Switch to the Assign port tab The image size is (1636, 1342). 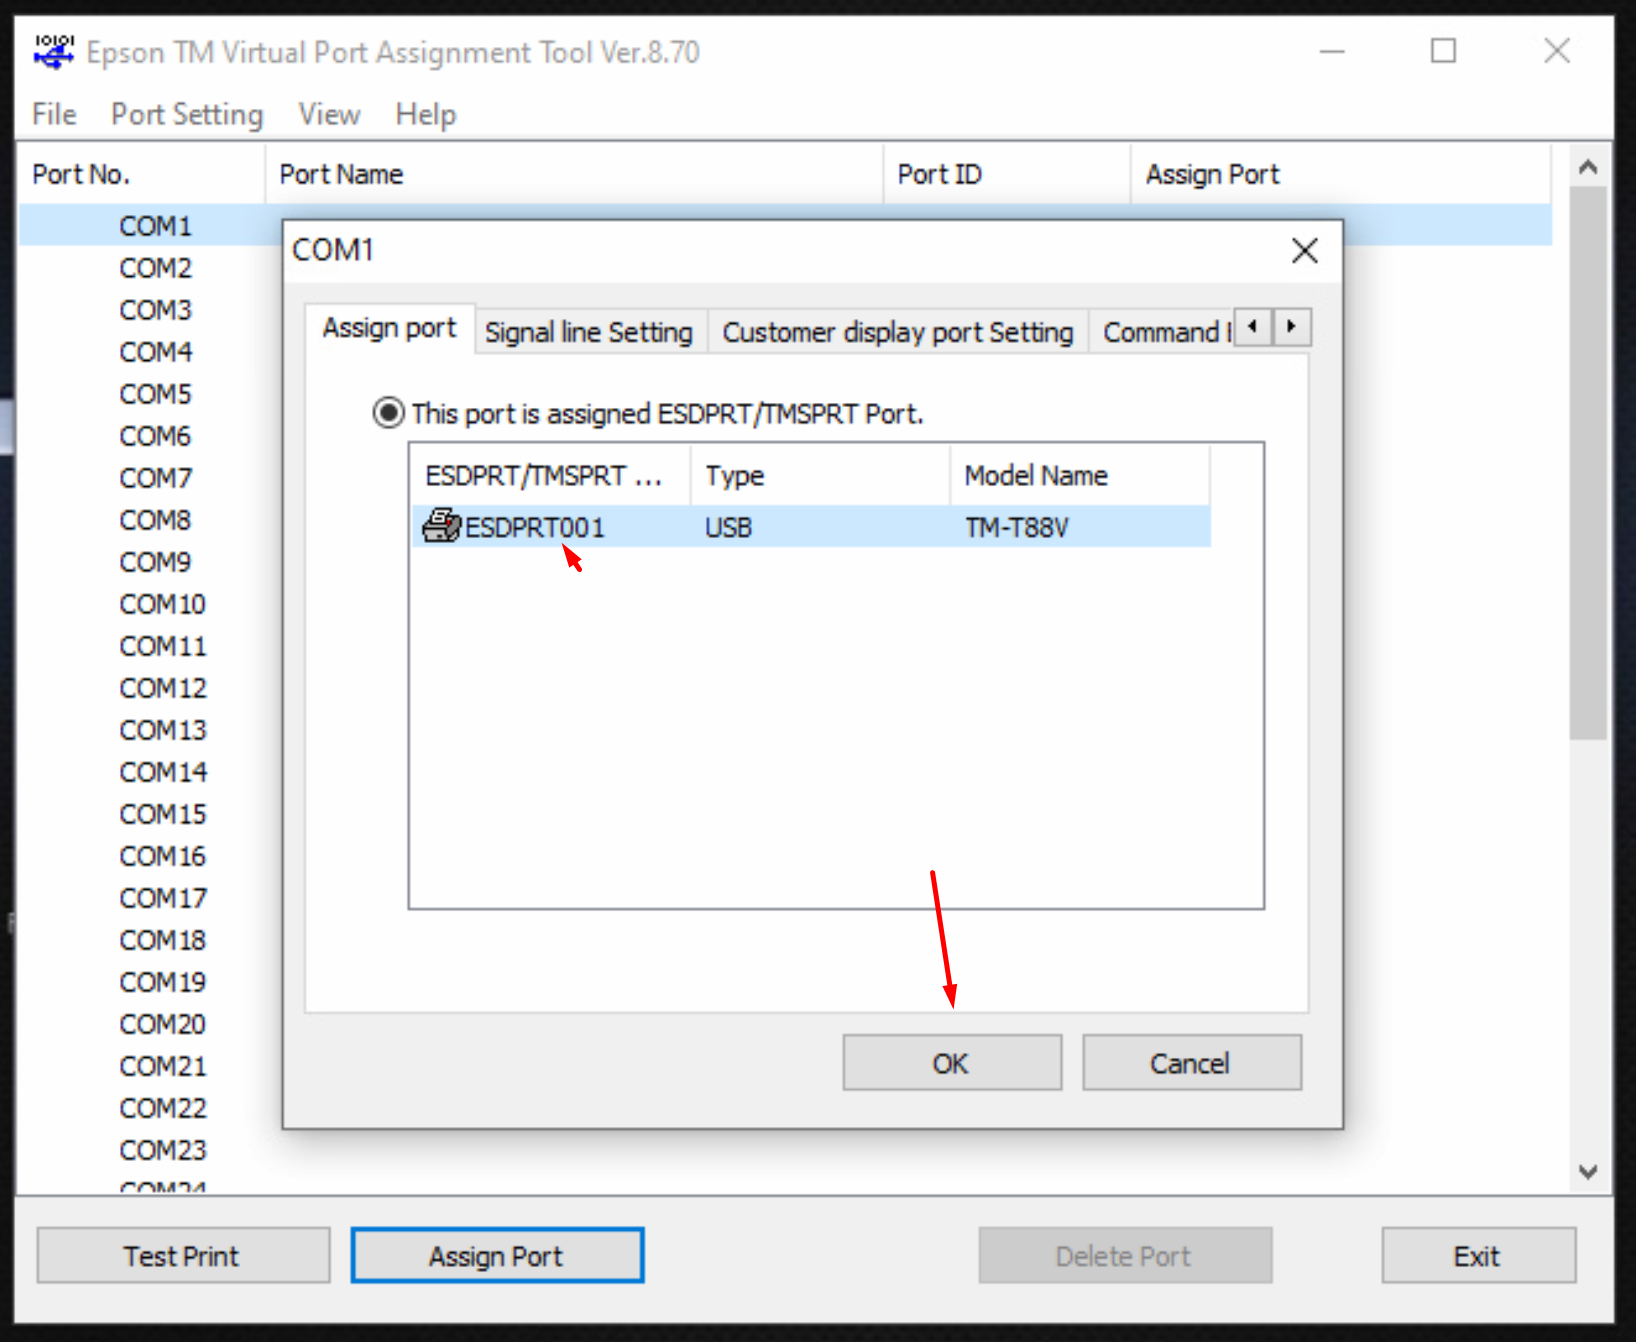point(389,328)
